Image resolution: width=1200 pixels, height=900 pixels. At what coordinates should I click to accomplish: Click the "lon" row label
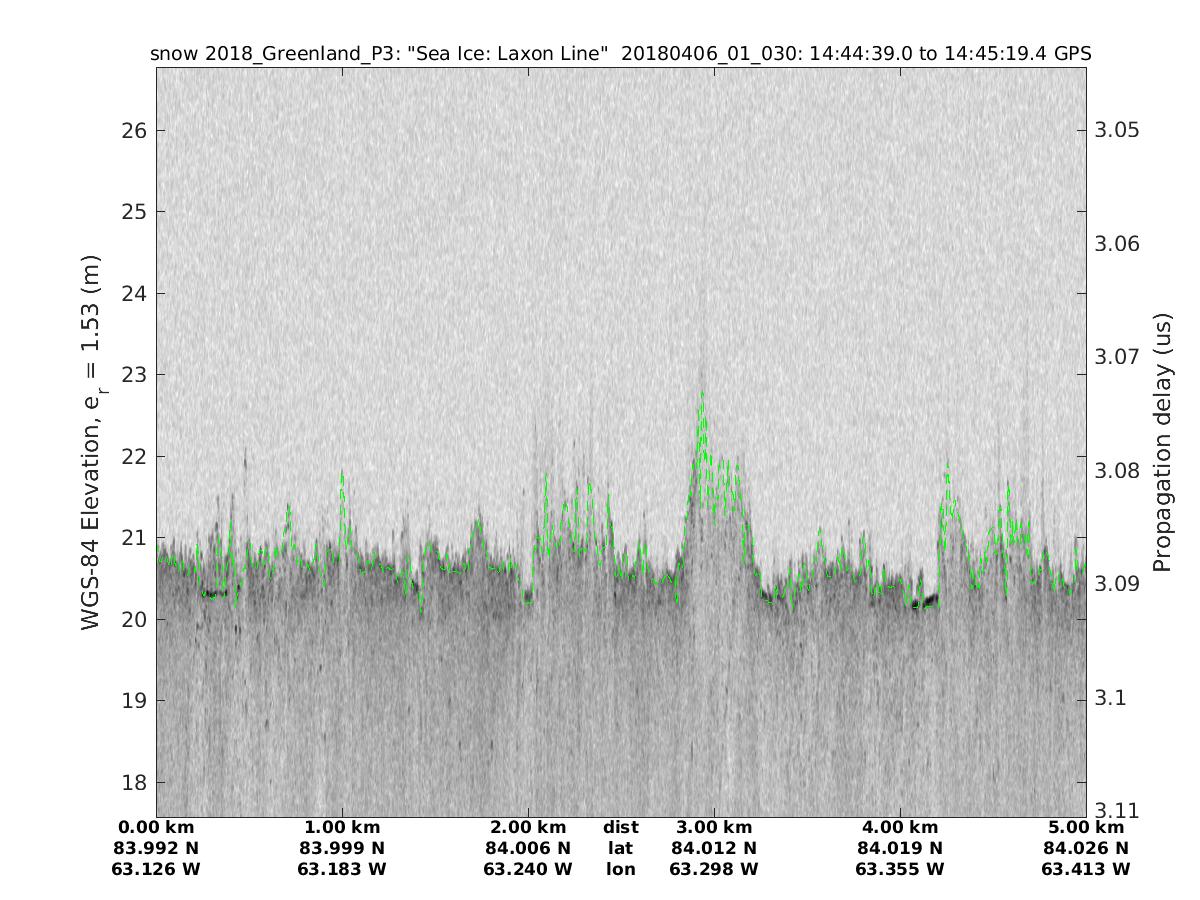click(620, 869)
